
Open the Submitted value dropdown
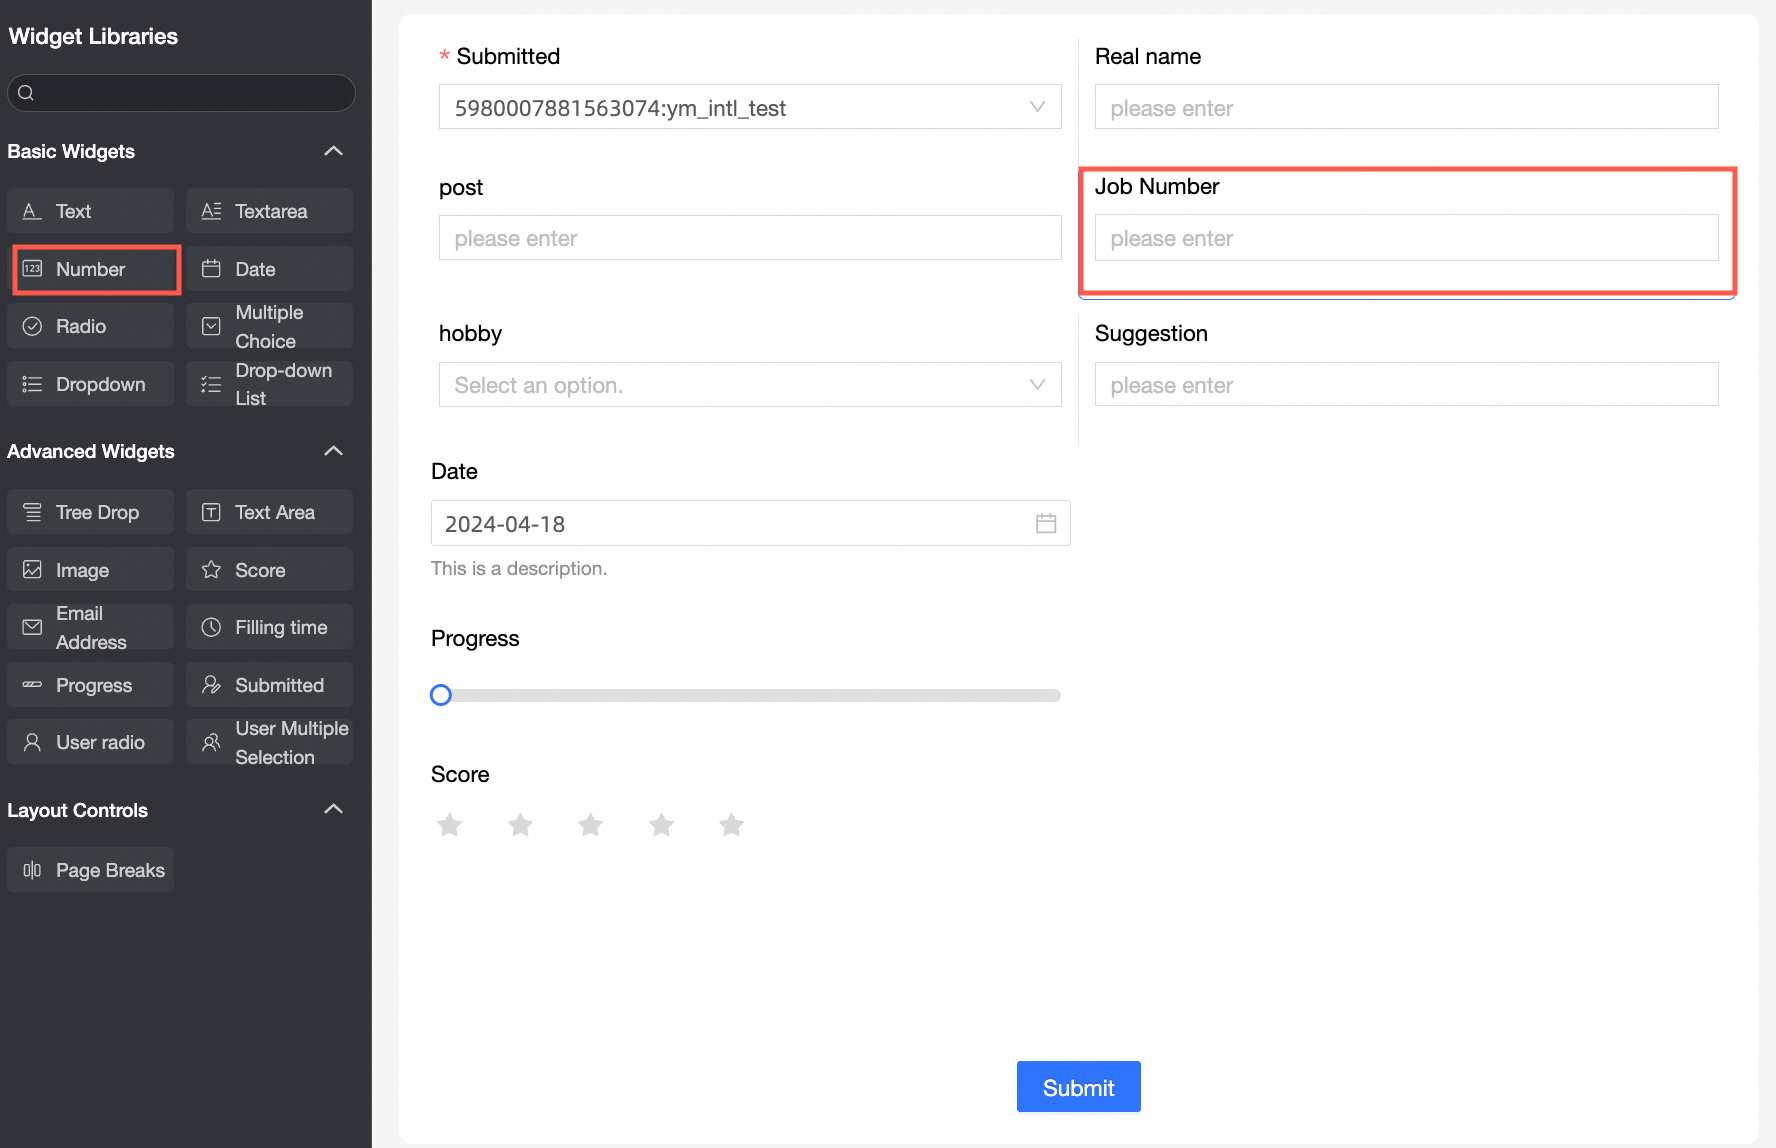[1036, 107]
